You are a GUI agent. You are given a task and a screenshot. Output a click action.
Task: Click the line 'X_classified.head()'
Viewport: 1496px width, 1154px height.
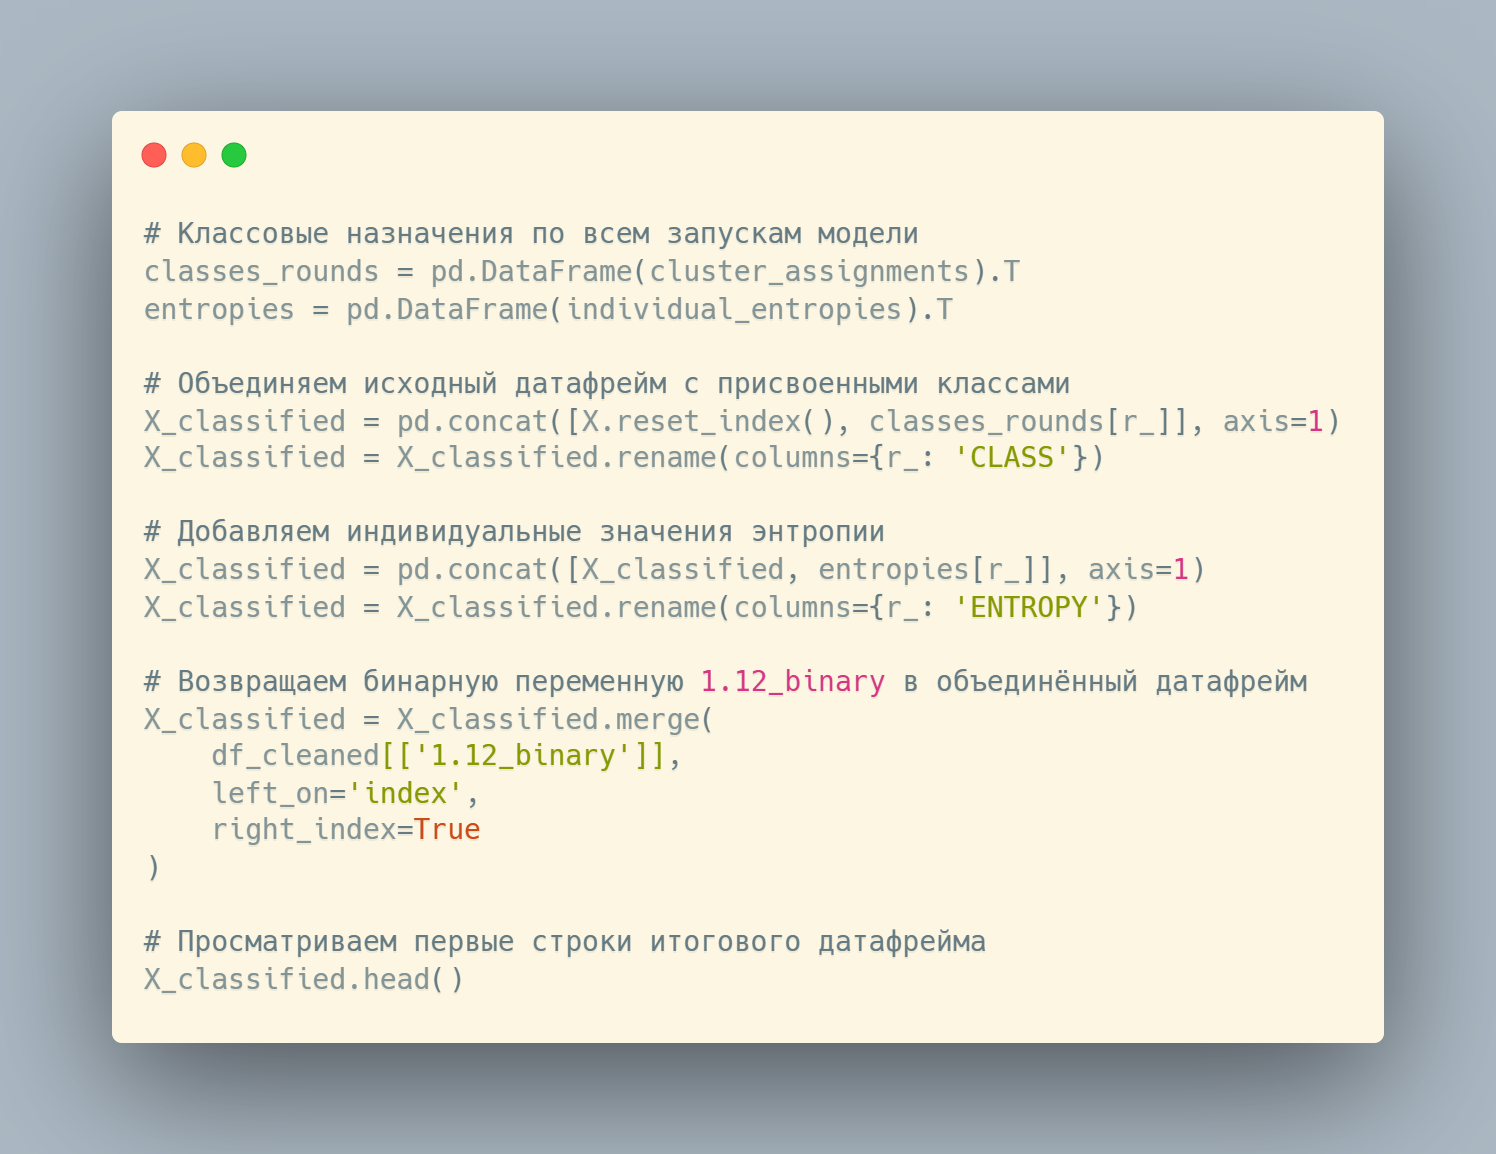click(304, 980)
